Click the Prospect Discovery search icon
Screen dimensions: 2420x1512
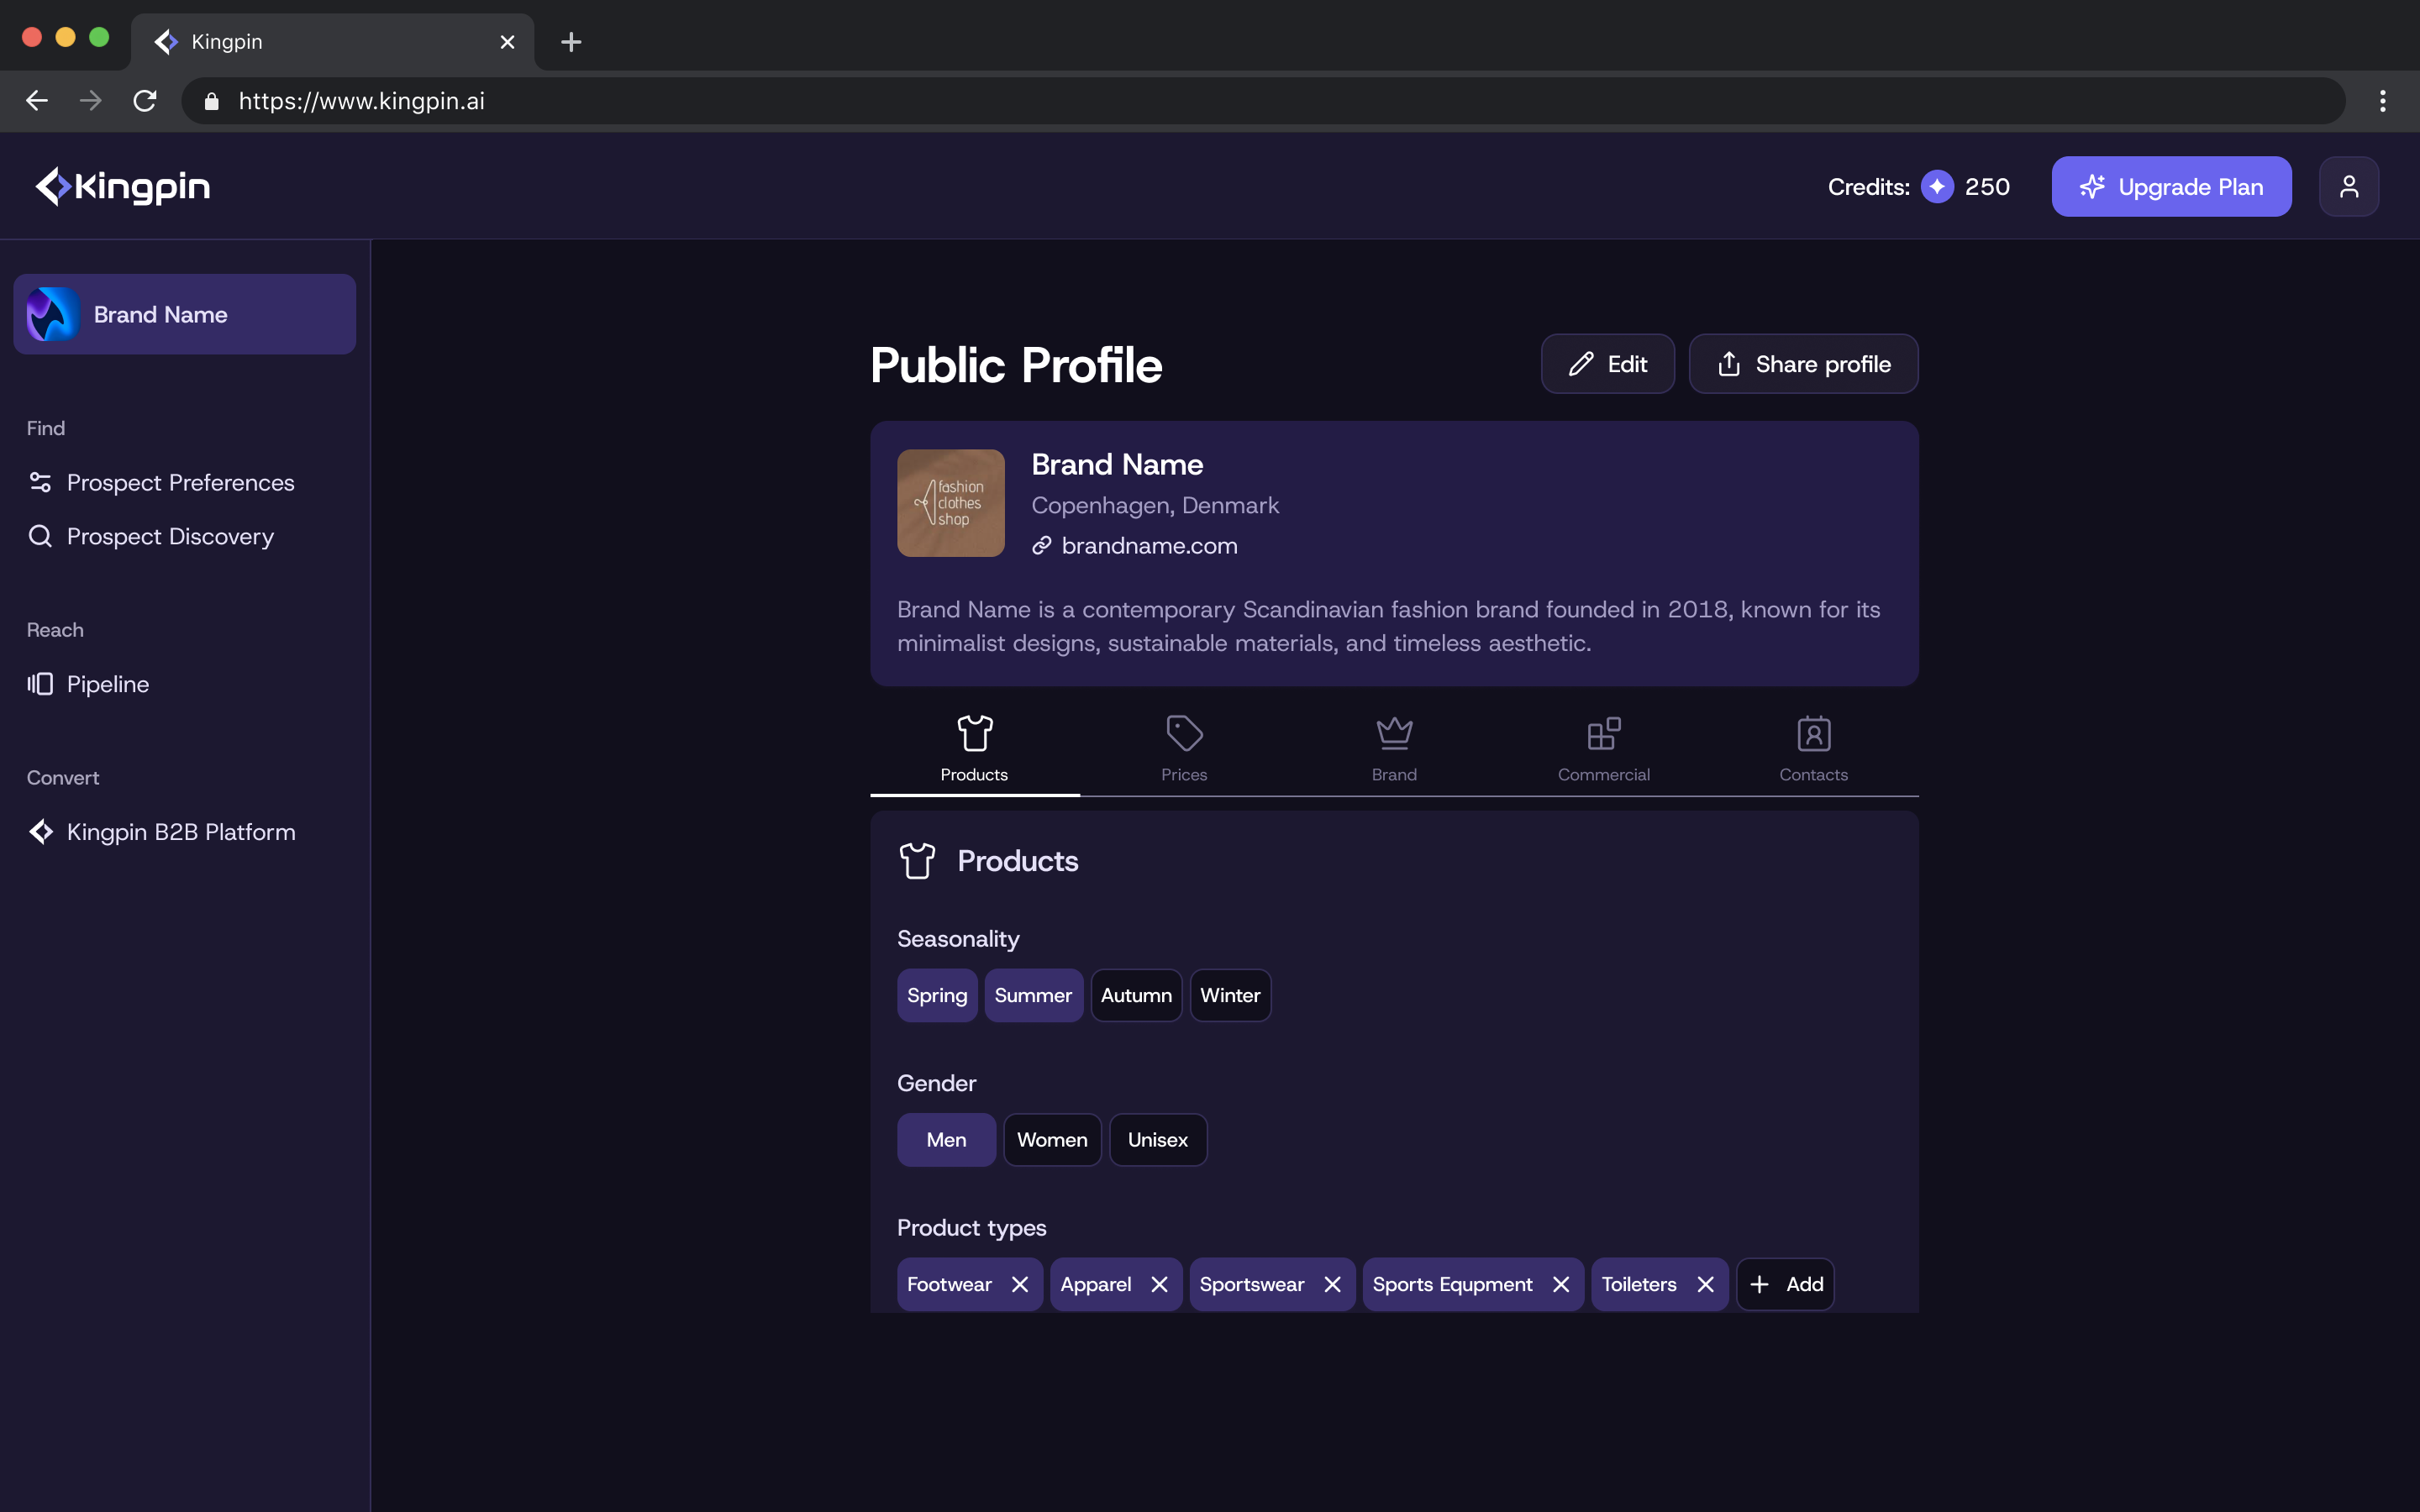(x=40, y=536)
